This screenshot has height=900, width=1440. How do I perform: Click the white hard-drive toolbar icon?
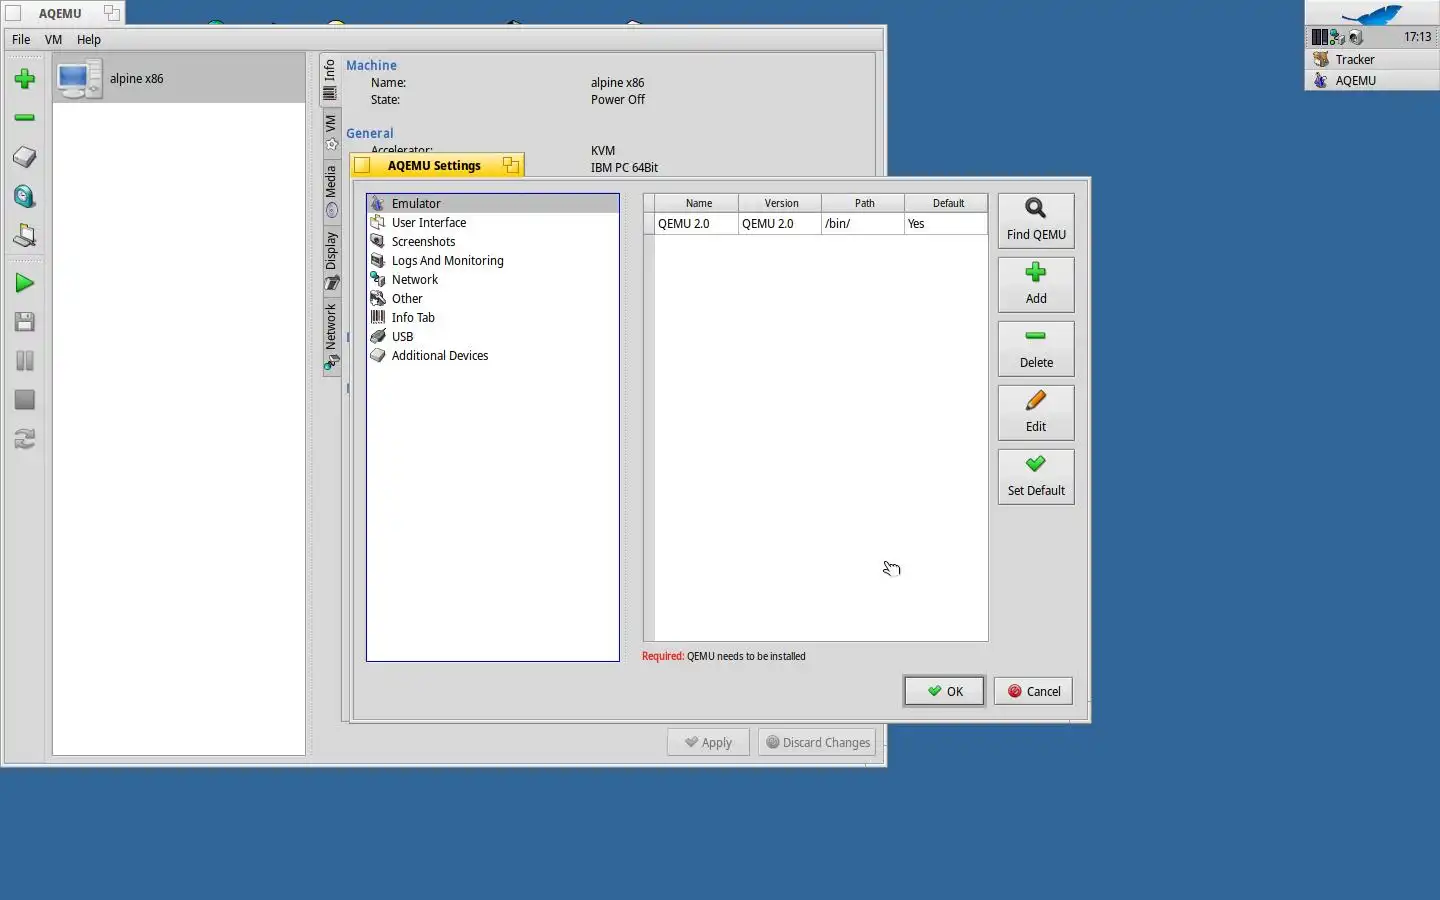pos(25,157)
